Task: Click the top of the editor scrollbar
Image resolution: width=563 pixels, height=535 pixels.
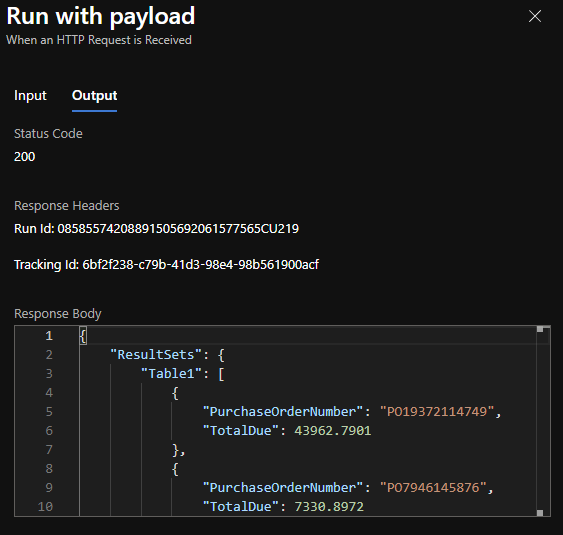Action: (x=540, y=329)
